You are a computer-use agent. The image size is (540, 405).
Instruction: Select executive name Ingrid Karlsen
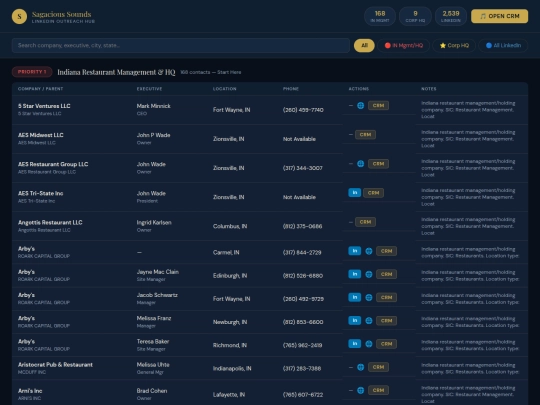click(x=154, y=222)
